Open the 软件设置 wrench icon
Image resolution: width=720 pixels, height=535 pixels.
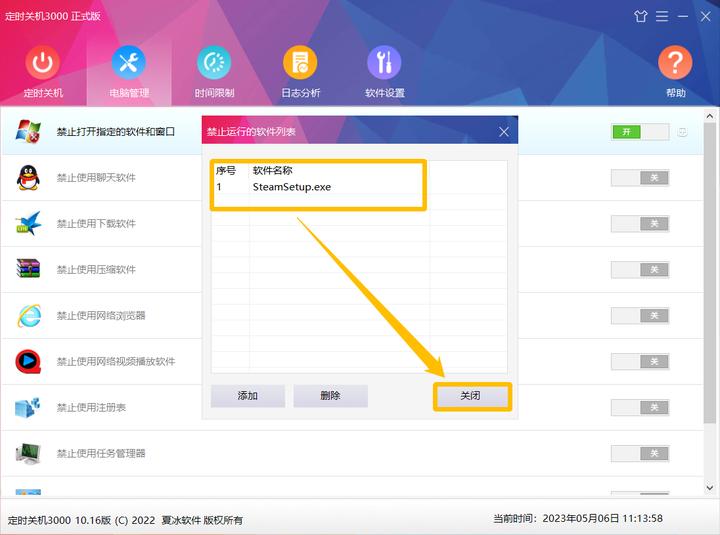[384, 62]
